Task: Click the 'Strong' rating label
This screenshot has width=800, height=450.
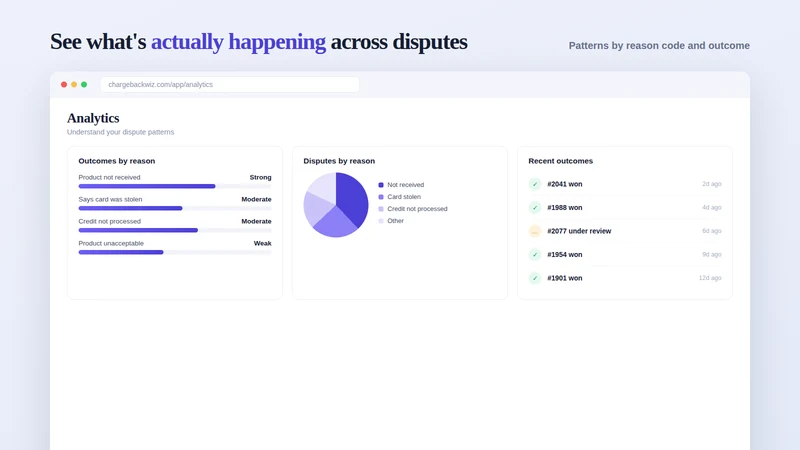Action: [x=260, y=178]
